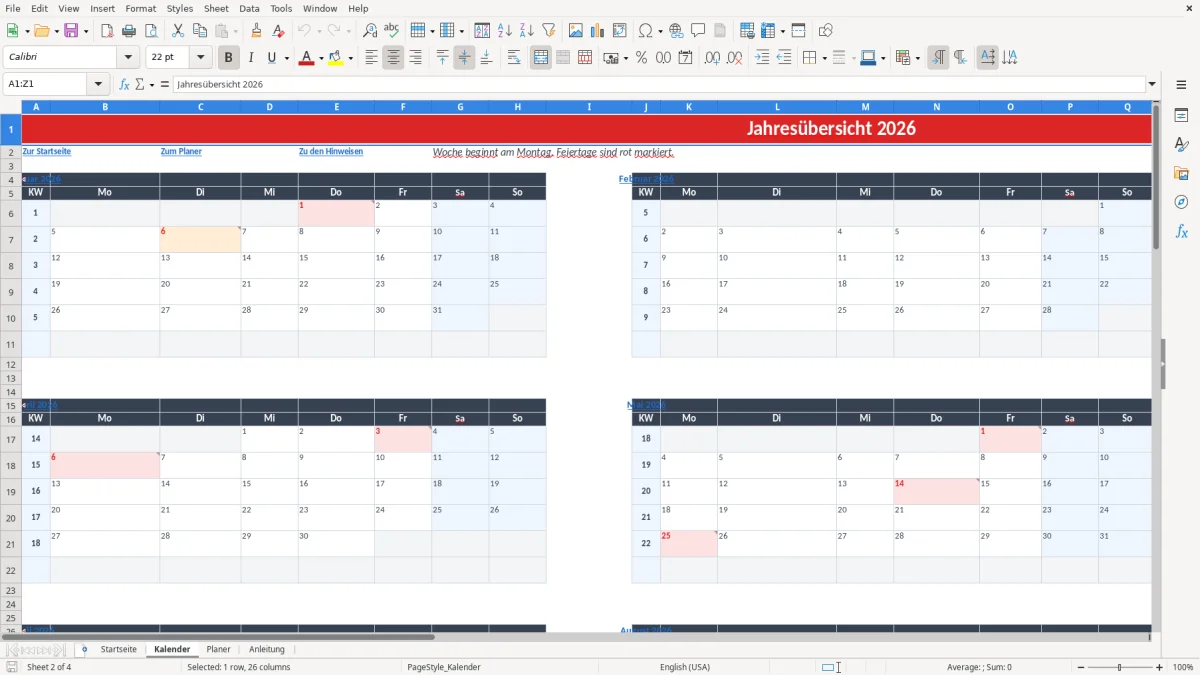Click Add Decimal Place icon
This screenshot has width=1200, height=675.
[713, 58]
